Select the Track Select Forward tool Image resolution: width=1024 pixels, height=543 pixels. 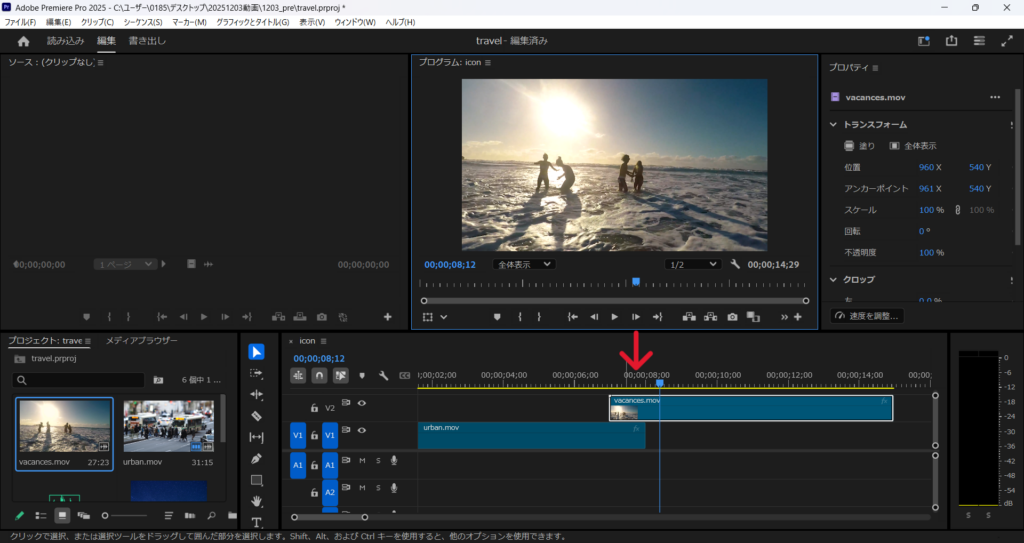pyautogui.click(x=256, y=373)
